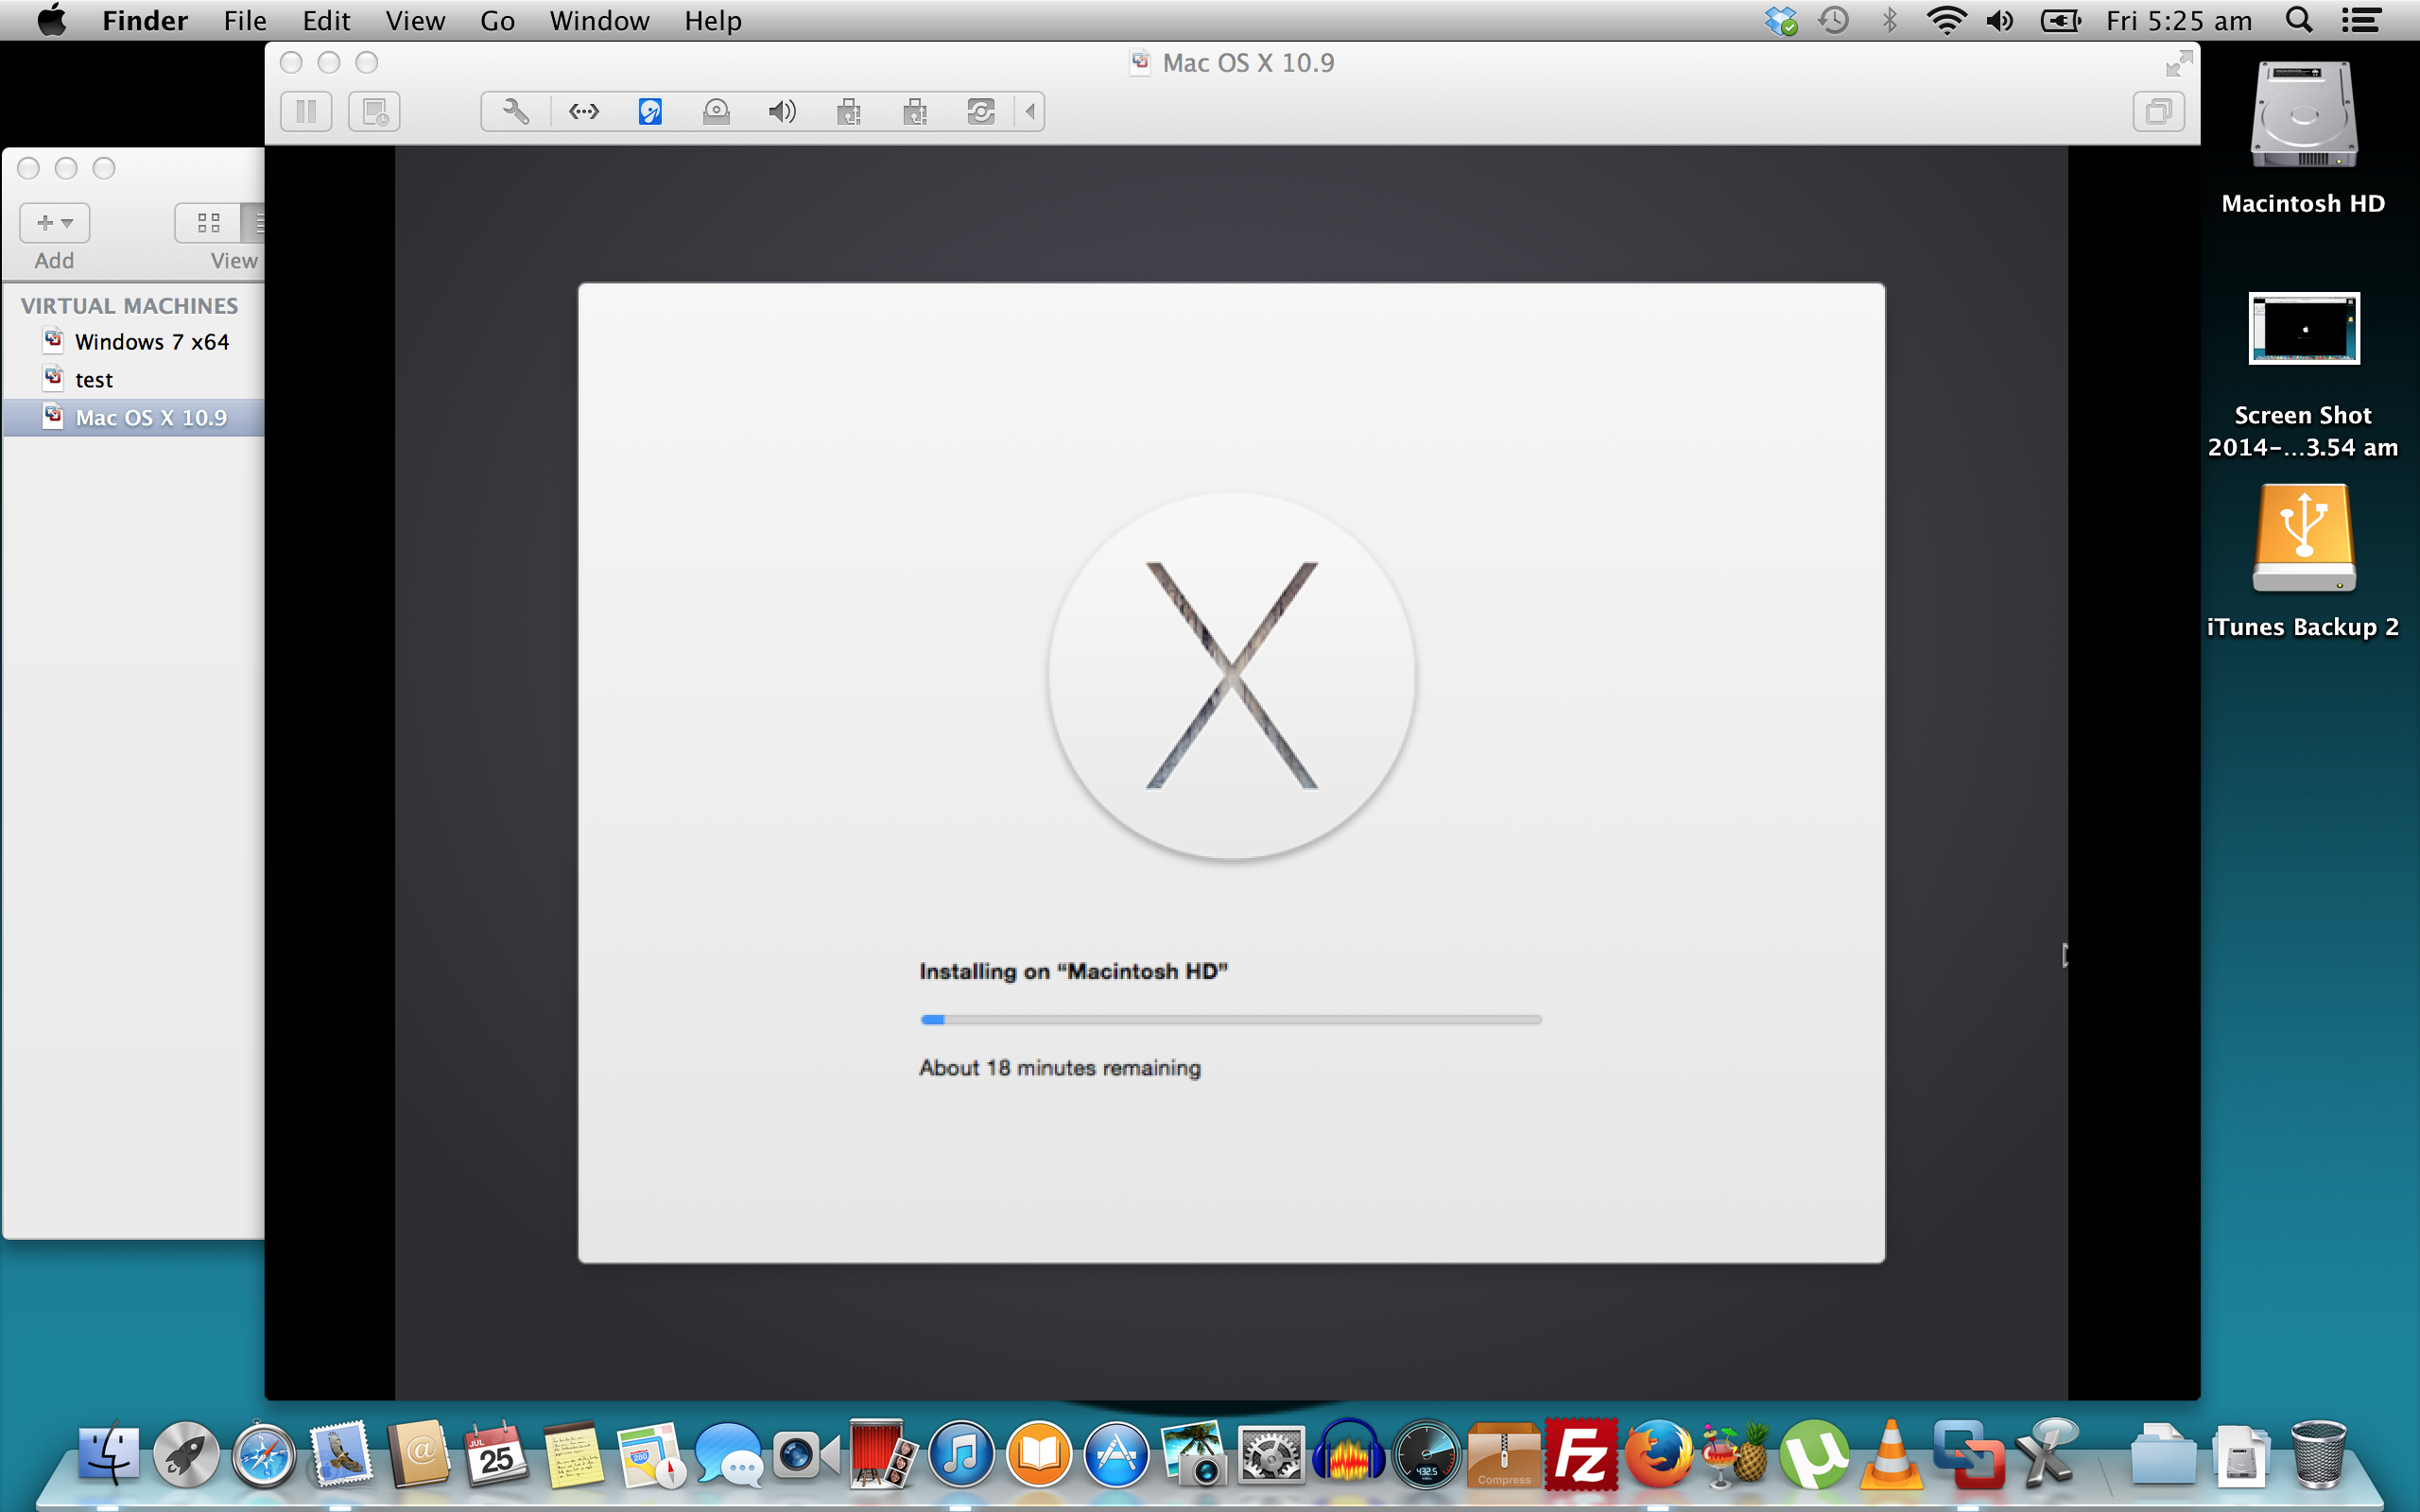
Task: Collapse the VM device toolbar arrow
Action: coord(1030,111)
